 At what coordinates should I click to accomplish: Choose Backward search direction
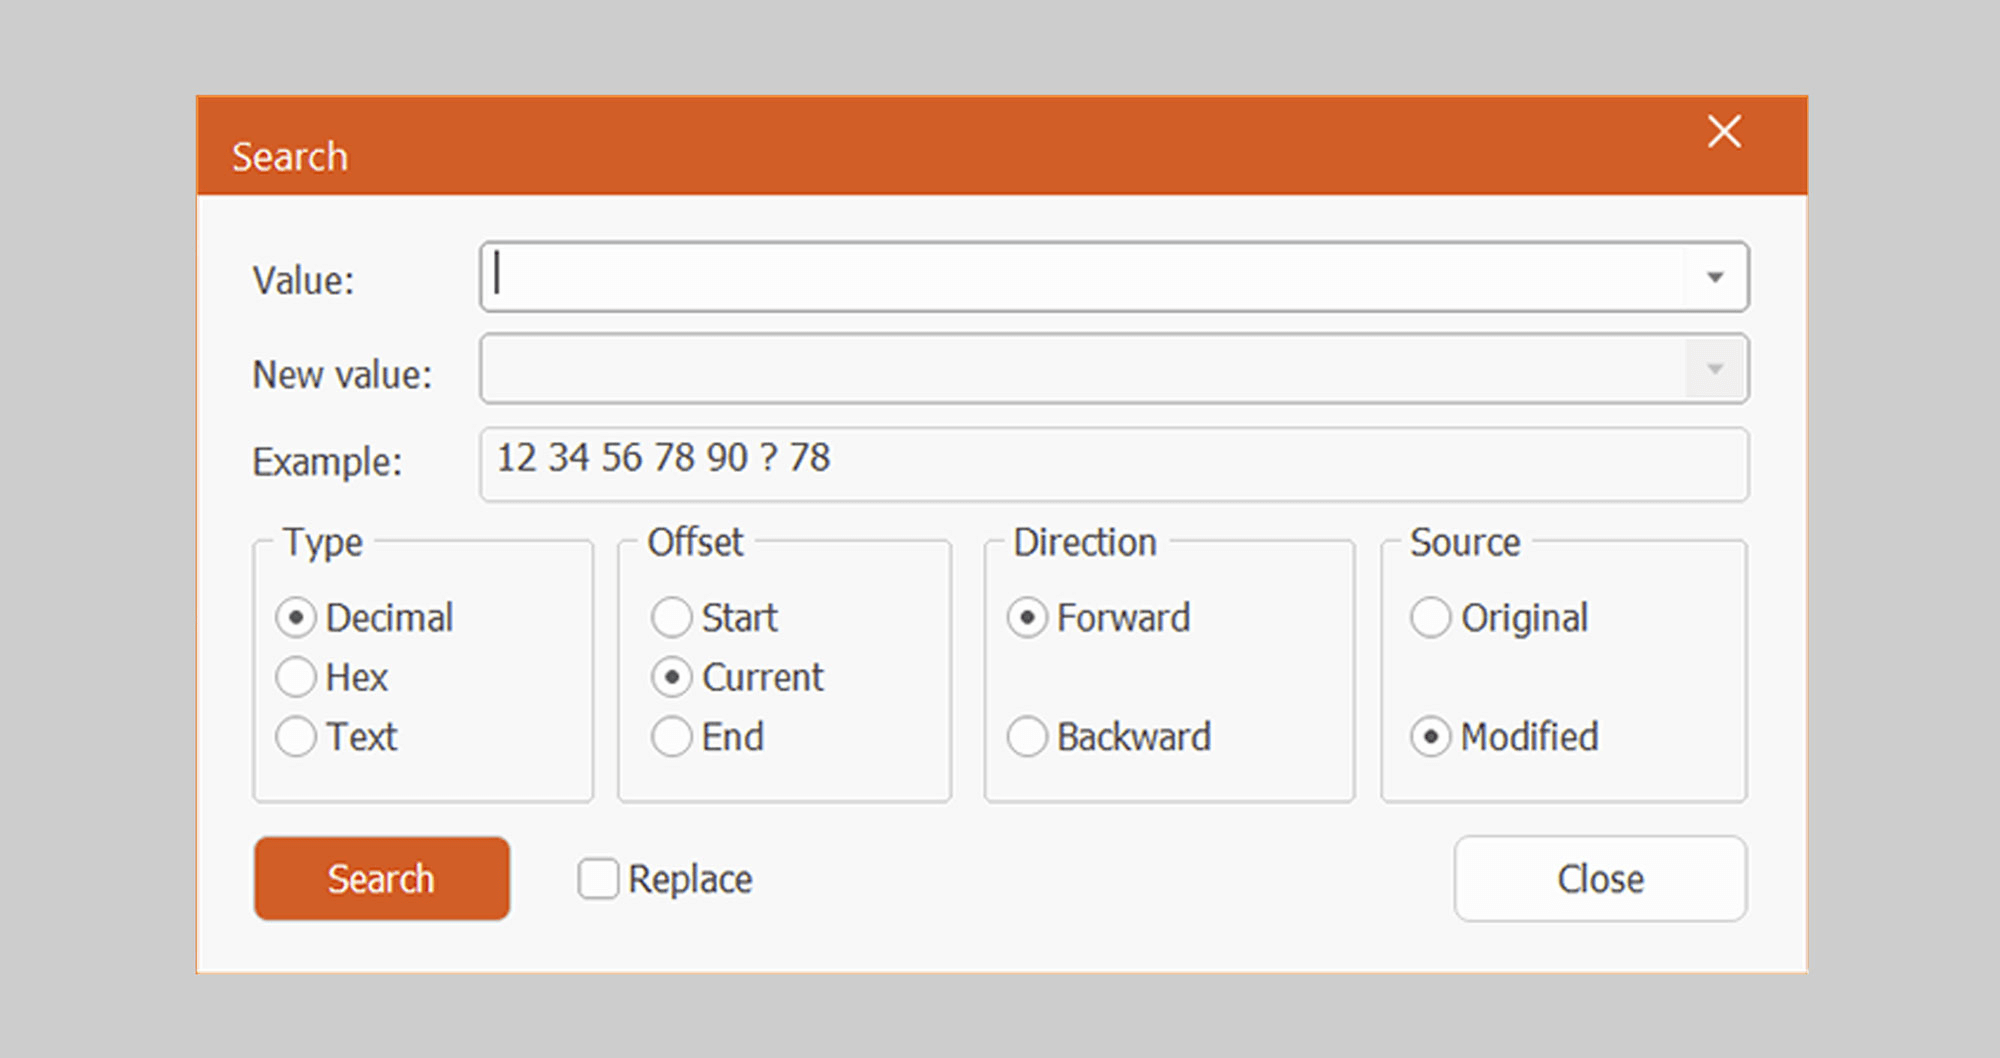(x=1027, y=737)
